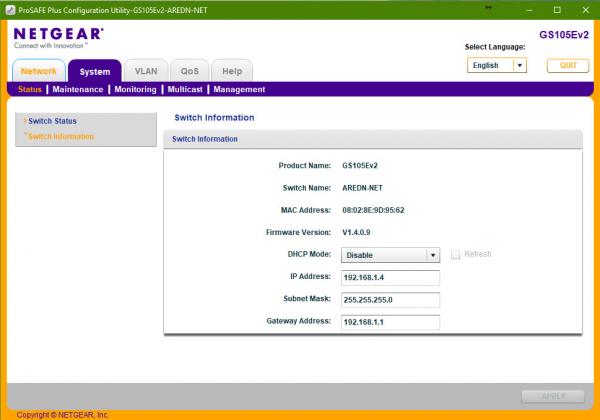Open the QoS tab
Viewport: 600px width, 420px height.
[x=189, y=71]
